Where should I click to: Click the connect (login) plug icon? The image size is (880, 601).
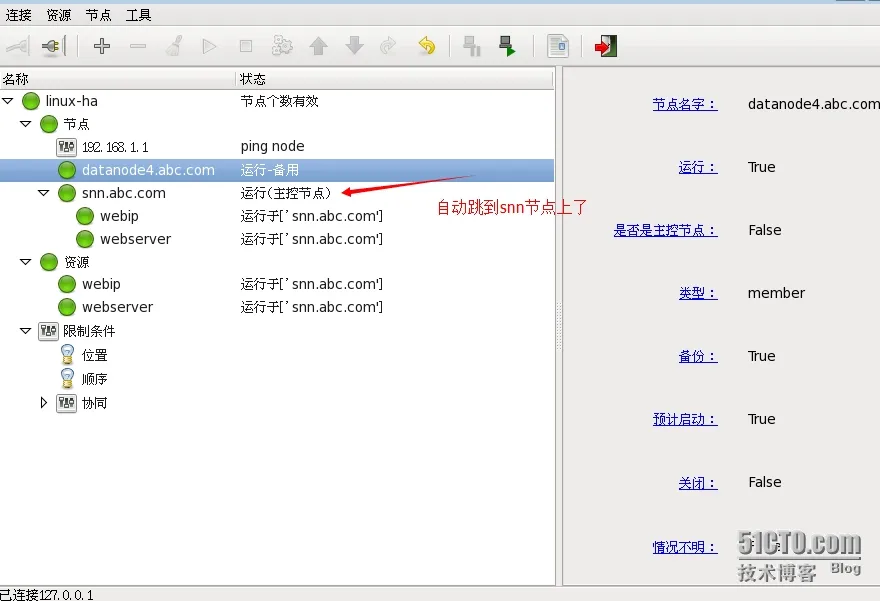(17, 46)
